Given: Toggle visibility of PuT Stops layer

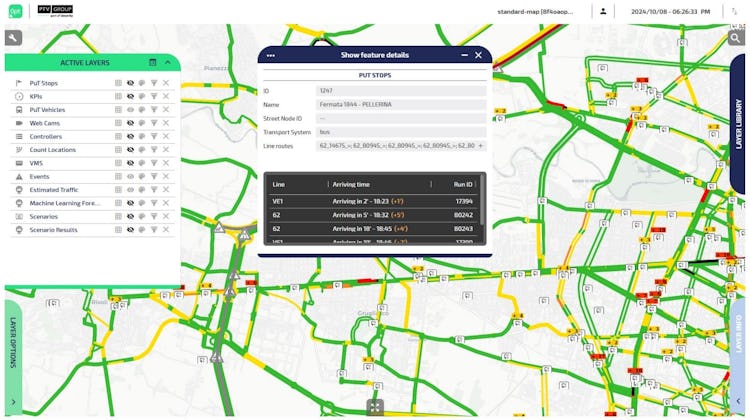Looking at the screenshot, I should [x=130, y=83].
